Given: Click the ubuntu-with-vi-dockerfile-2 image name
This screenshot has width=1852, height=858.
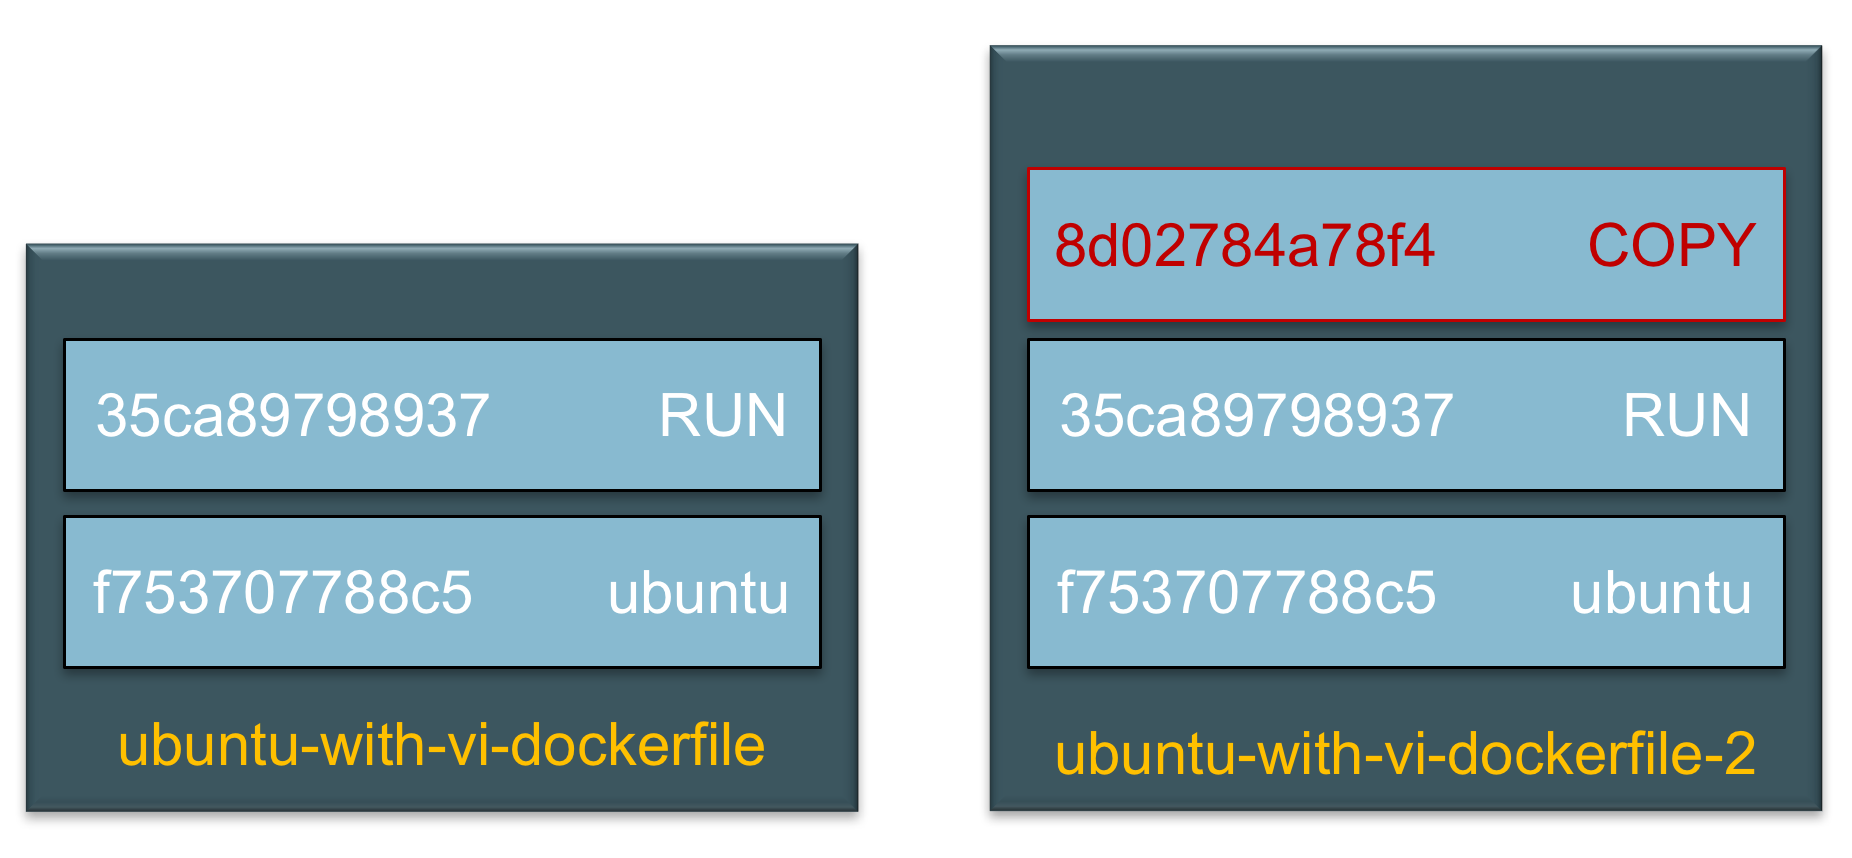Looking at the screenshot, I should (1405, 754).
